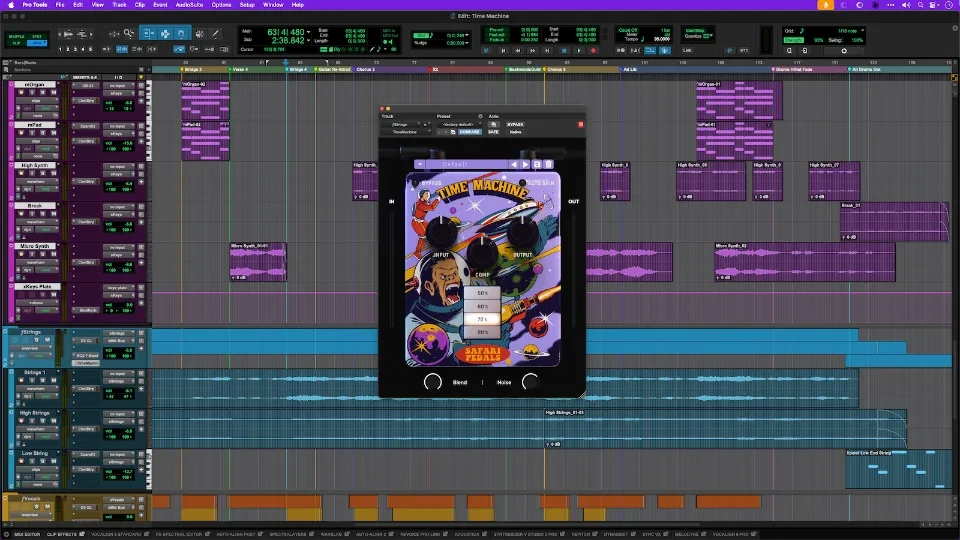Click the Zoomer magnifier tool

128,33
